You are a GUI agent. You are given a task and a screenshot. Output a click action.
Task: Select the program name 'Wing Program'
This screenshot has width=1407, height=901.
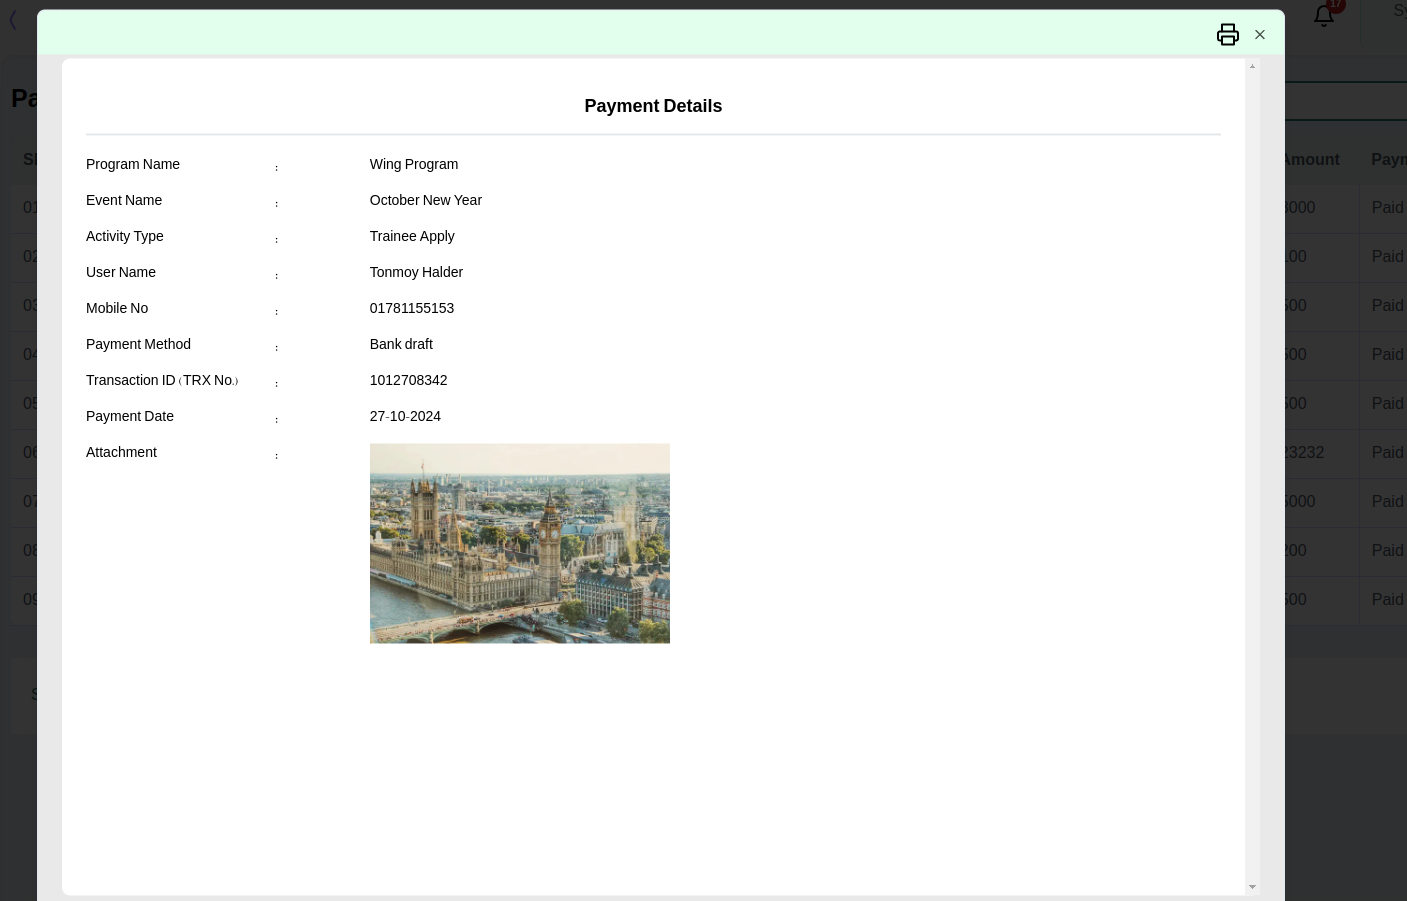tap(414, 164)
